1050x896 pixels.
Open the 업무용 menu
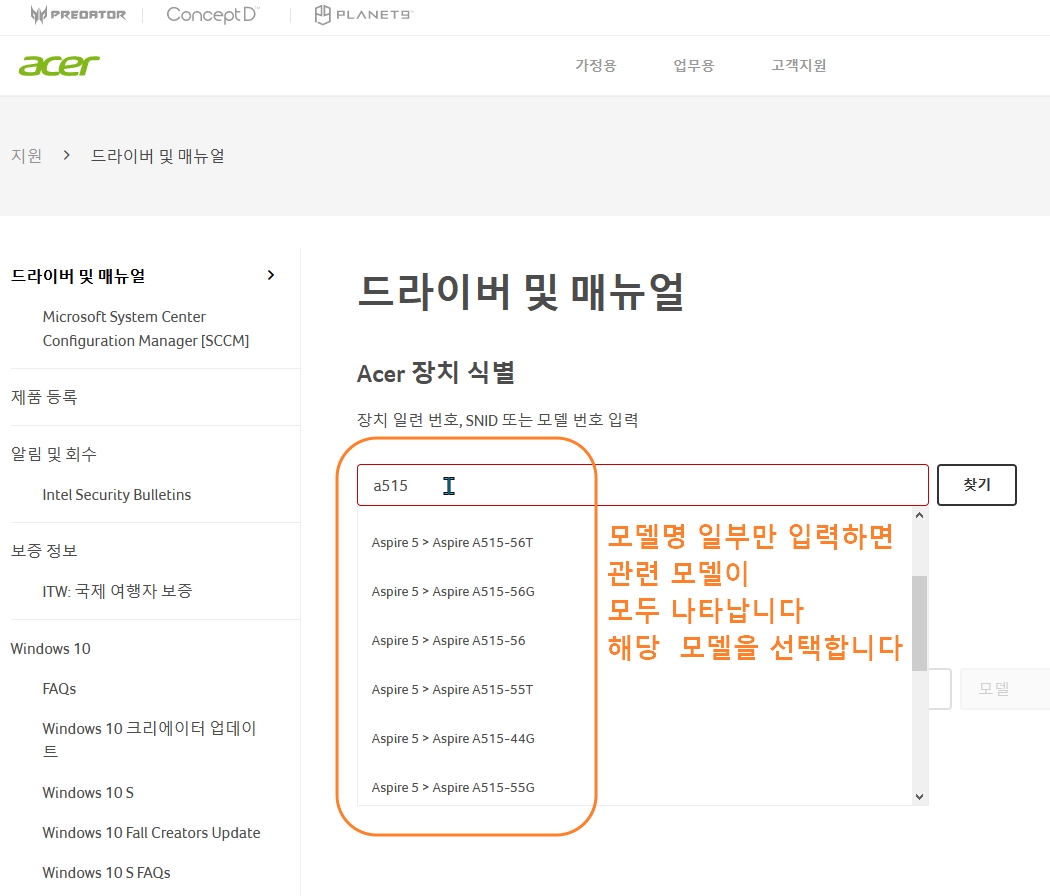[693, 64]
